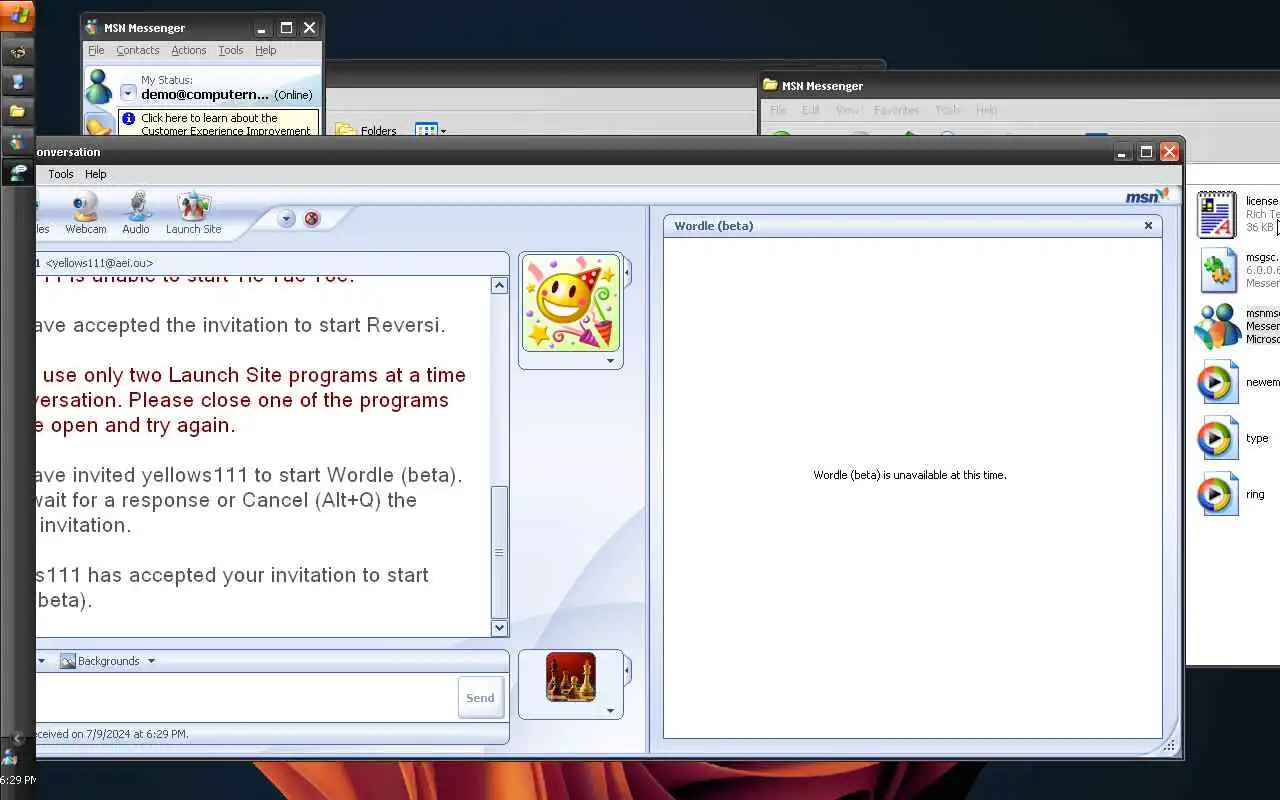This screenshot has height=800, width=1280.
Task: Maximize the MSN Messenger contact window
Action: point(286,28)
